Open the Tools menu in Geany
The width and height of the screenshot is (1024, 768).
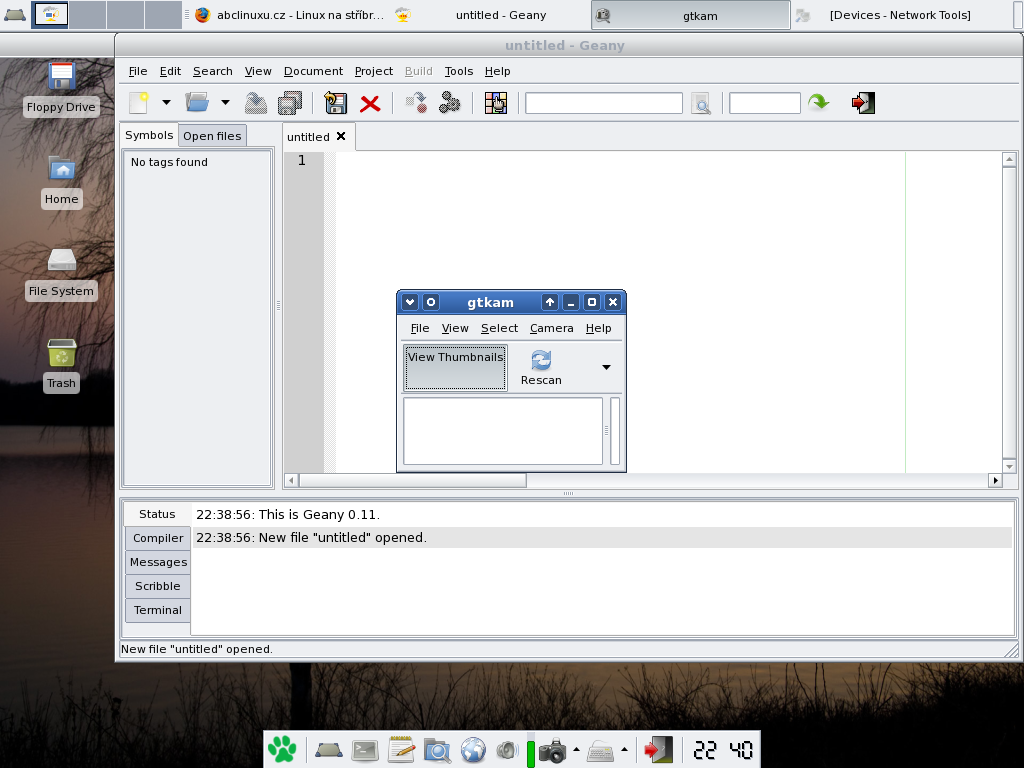point(458,71)
